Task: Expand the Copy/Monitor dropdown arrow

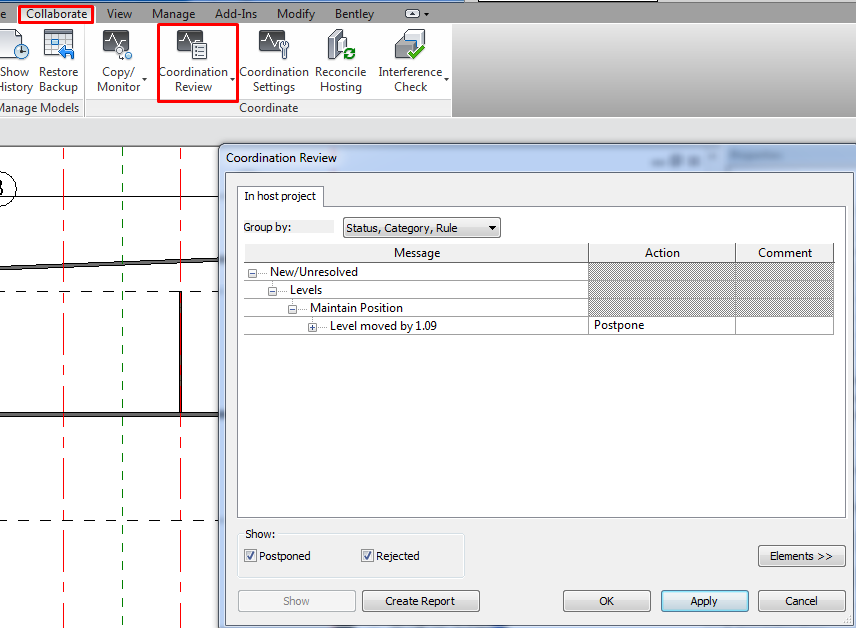Action: [x=145, y=80]
